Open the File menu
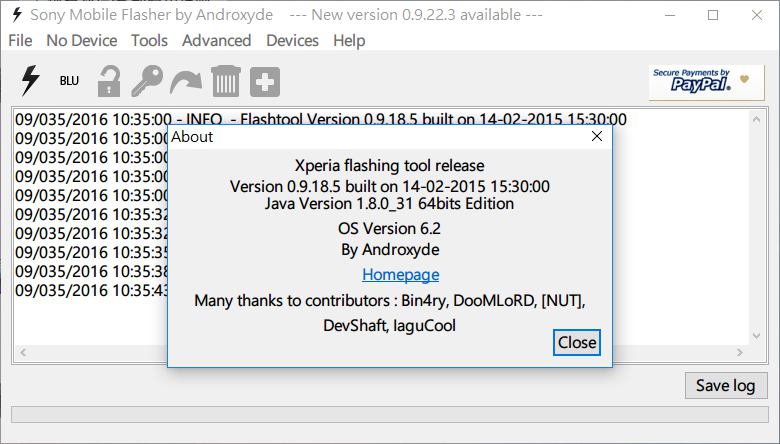This screenshot has width=780, height=444. click(20, 40)
